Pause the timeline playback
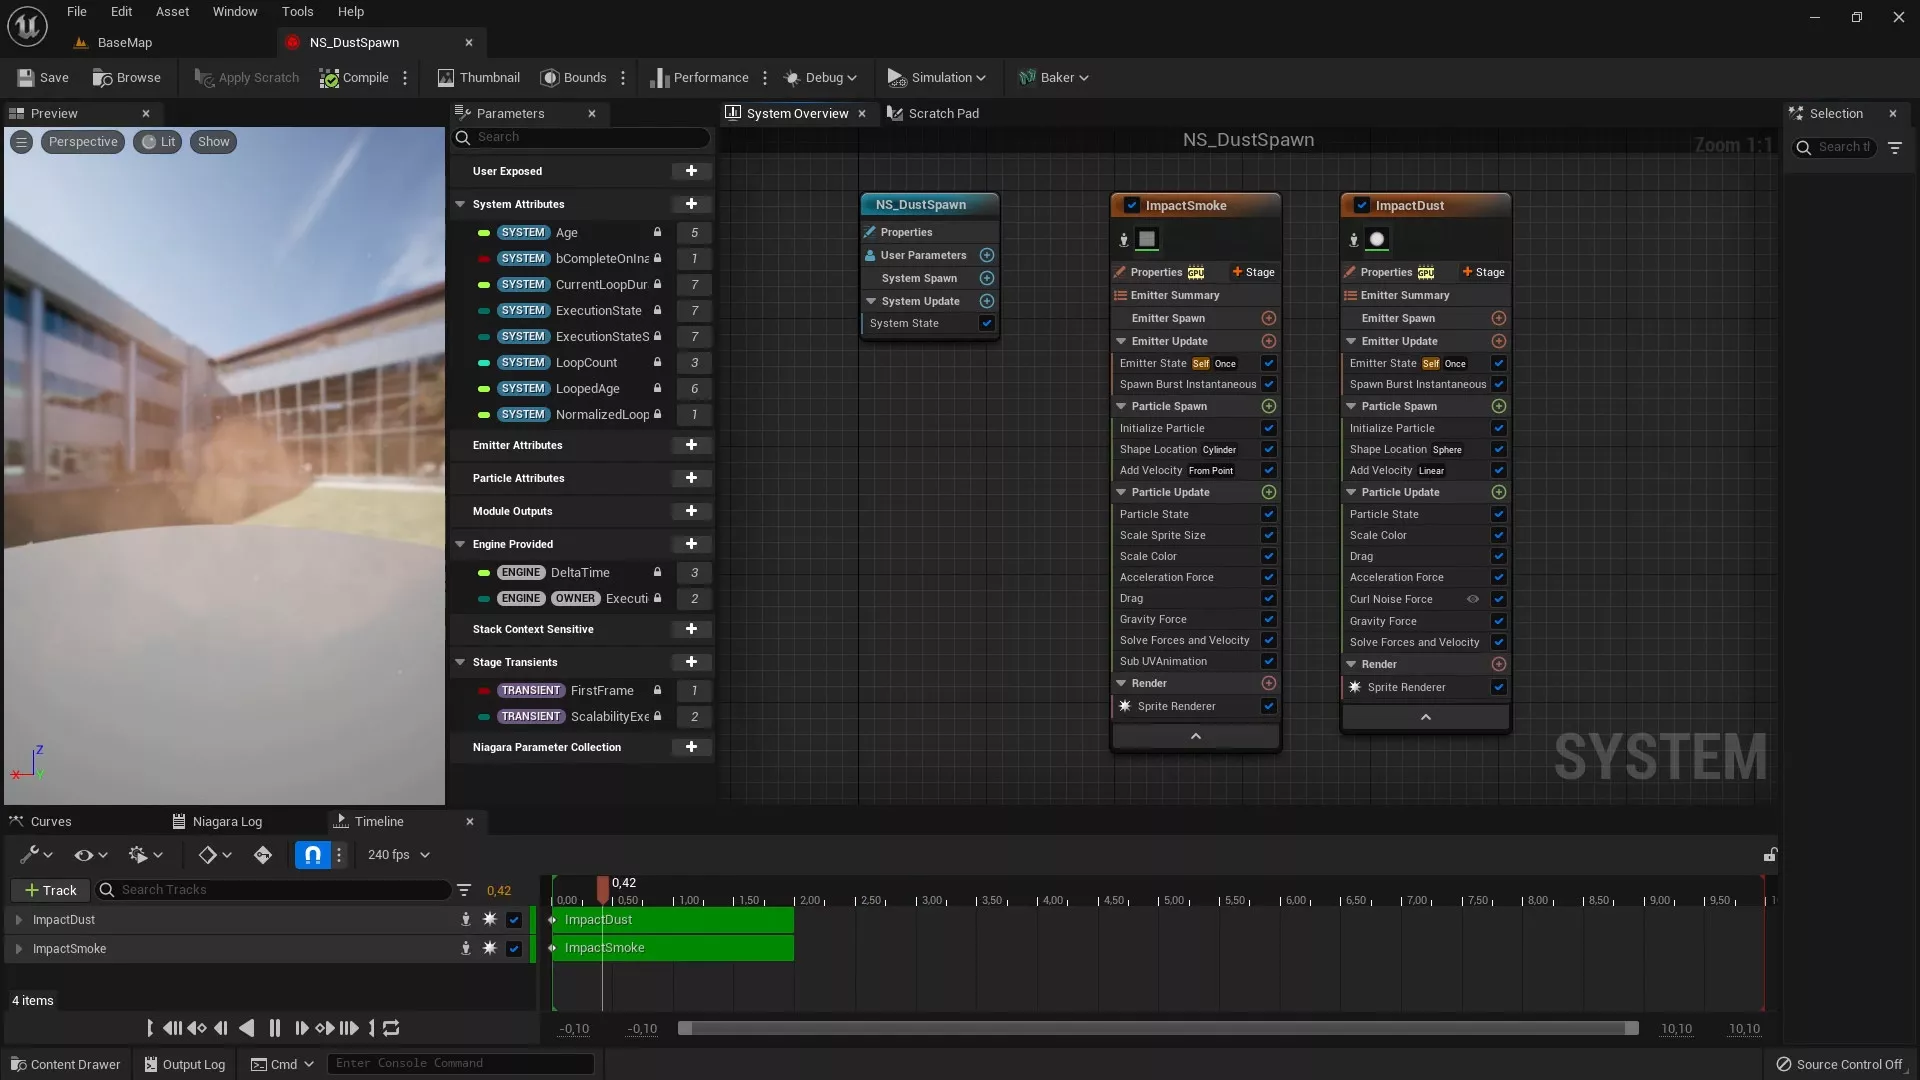 coord(275,1028)
